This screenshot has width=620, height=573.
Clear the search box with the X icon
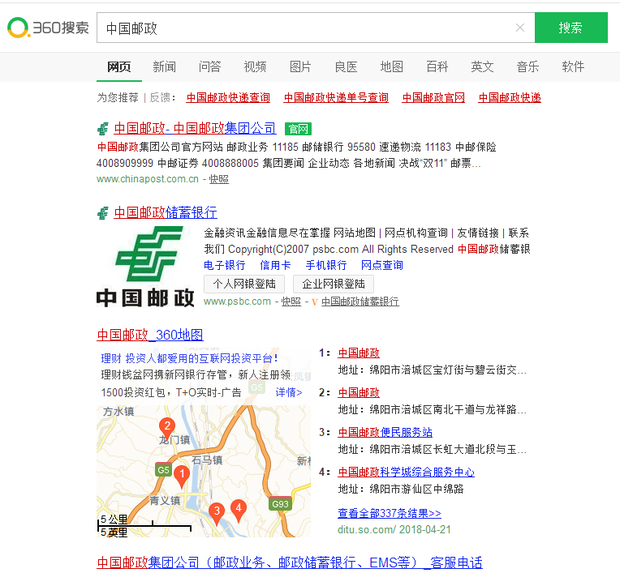click(x=520, y=28)
